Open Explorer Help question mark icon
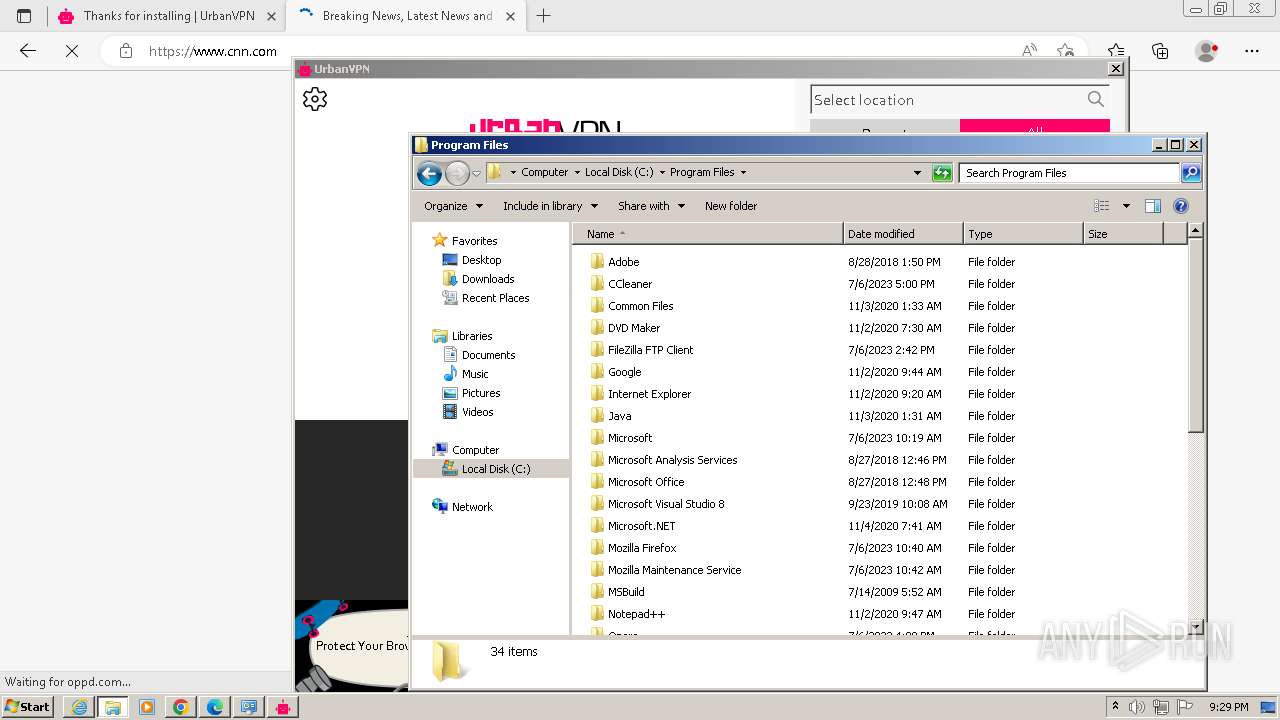1280x720 pixels. 1181,206
